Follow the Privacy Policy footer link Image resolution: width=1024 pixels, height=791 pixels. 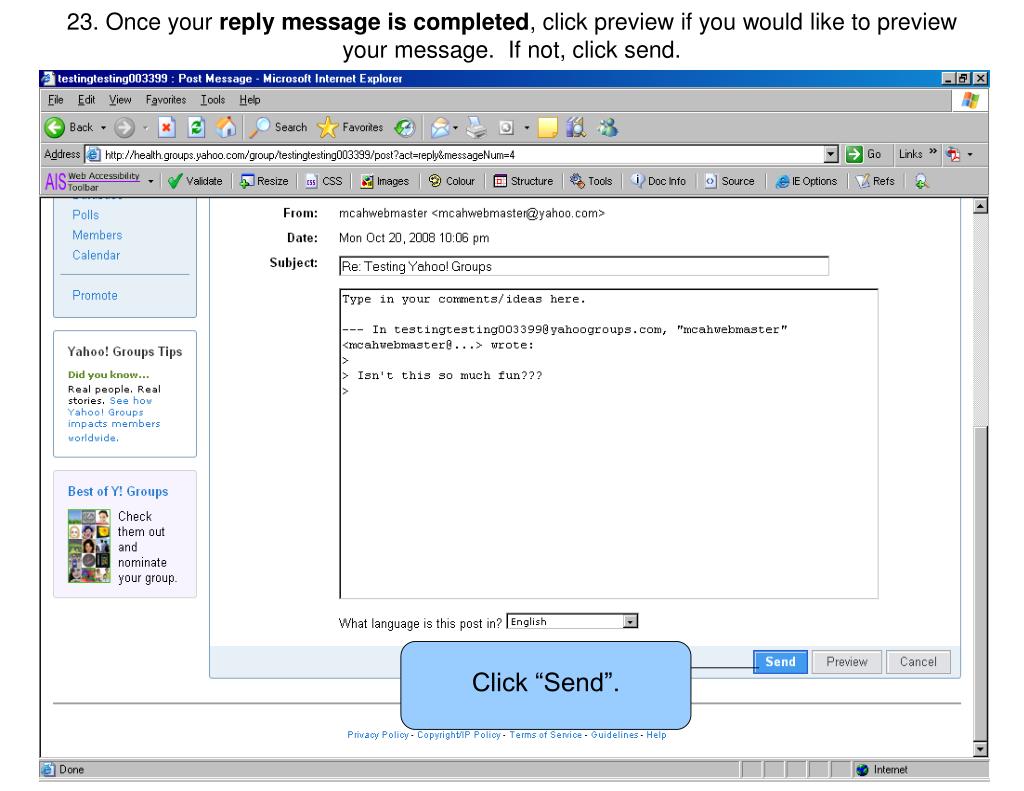point(378,735)
